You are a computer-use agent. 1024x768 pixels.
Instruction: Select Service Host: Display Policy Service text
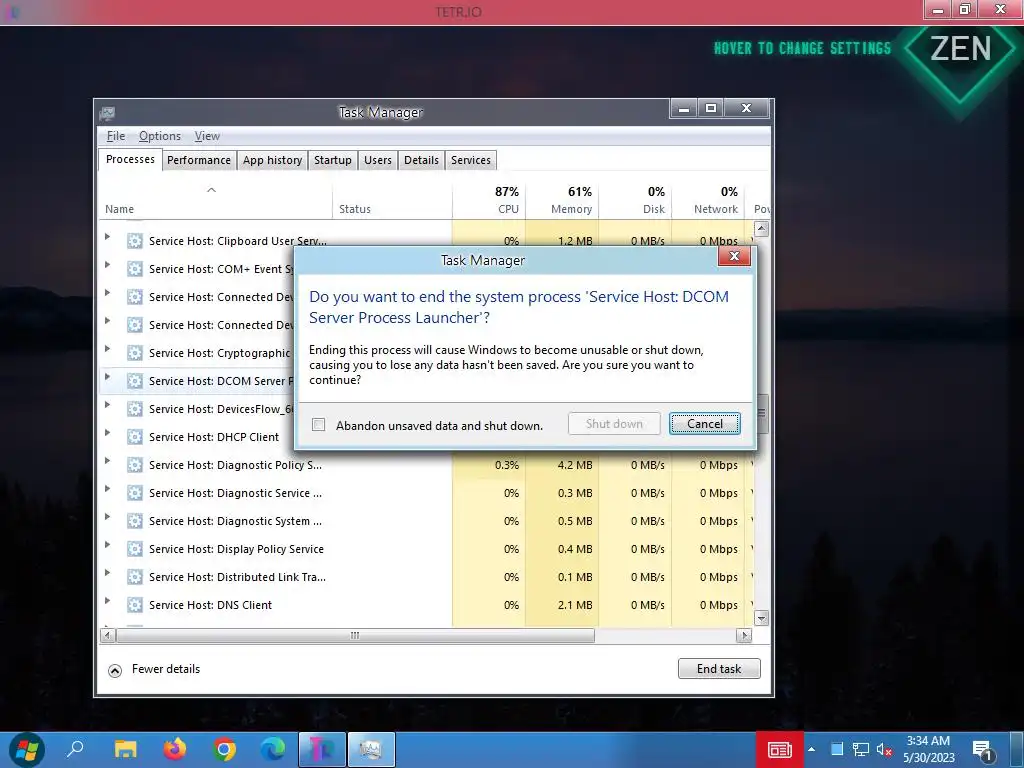pyautogui.click(x=236, y=549)
